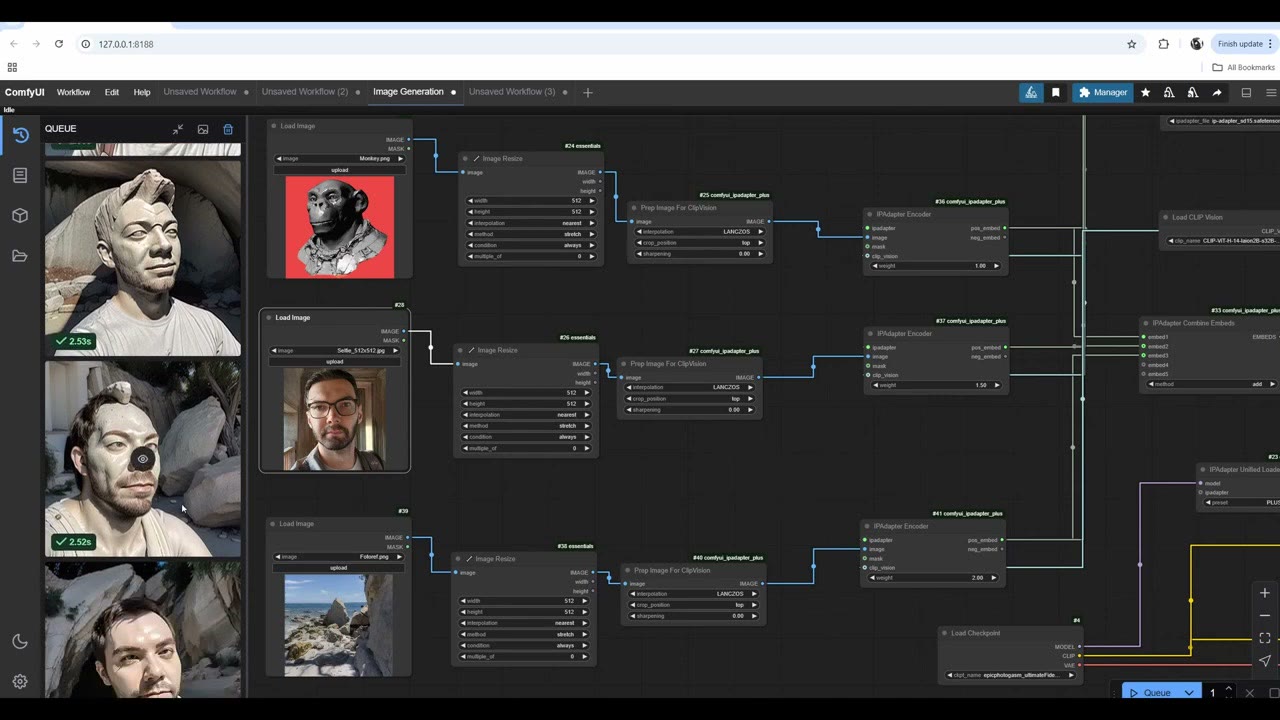The height and width of the screenshot is (720, 1280).
Task: Click the star icon in top toolbar
Action: (x=1145, y=92)
